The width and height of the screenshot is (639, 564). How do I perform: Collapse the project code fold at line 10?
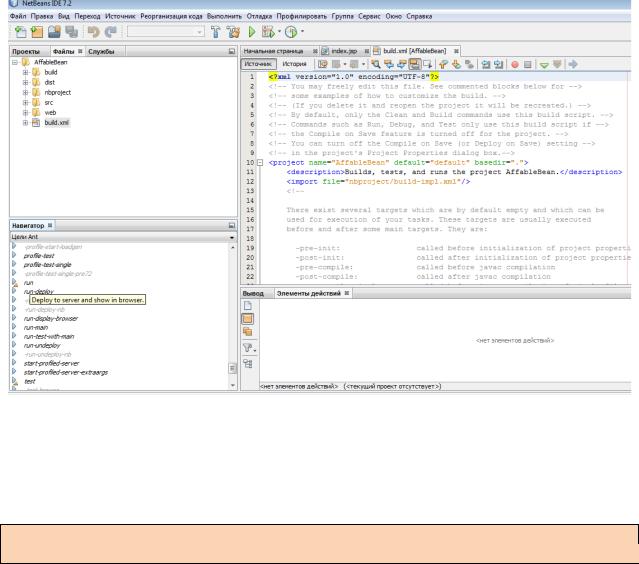pos(260,163)
